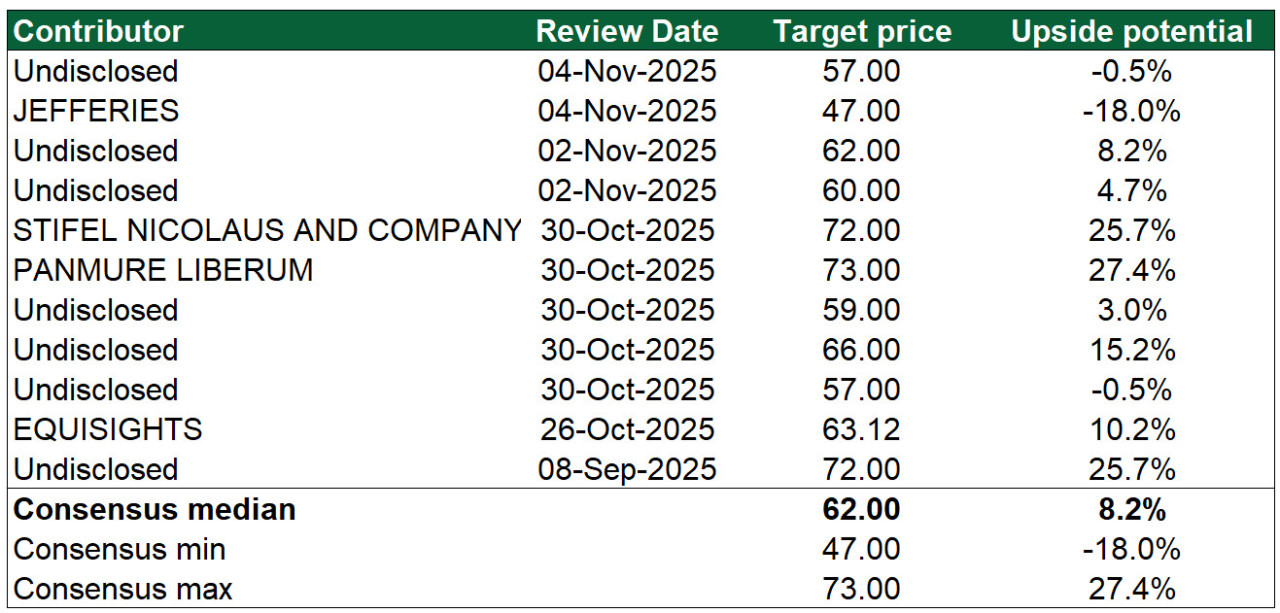Click the 66.00 target price value
Screen dimensions: 1280x613
[x=862, y=350]
